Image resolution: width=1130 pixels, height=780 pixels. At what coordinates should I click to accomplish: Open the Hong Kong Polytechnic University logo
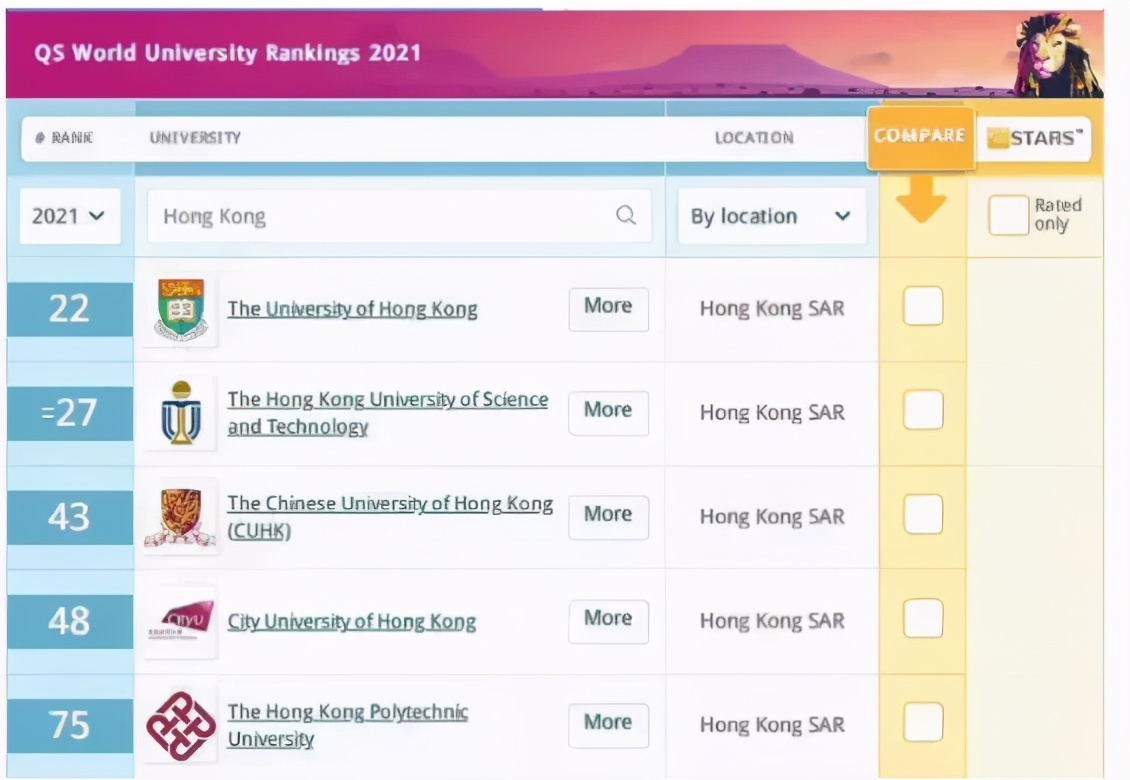pos(181,725)
